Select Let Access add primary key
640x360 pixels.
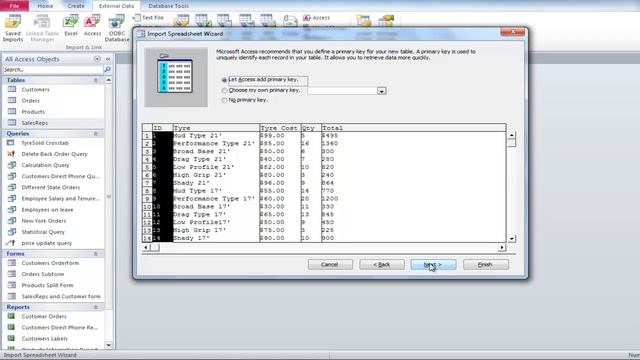tap(224, 80)
